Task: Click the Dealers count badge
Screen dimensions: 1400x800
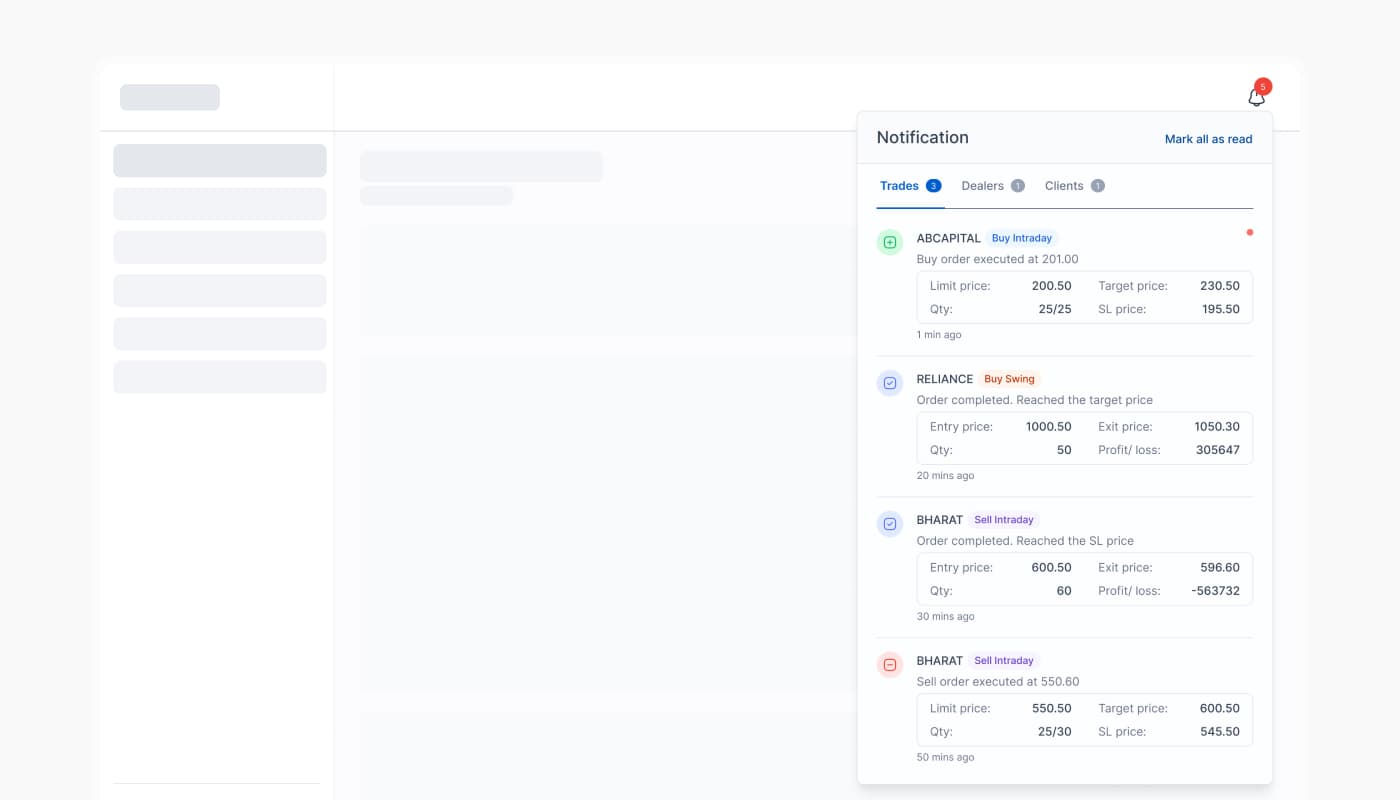Action: pos(1017,186)
